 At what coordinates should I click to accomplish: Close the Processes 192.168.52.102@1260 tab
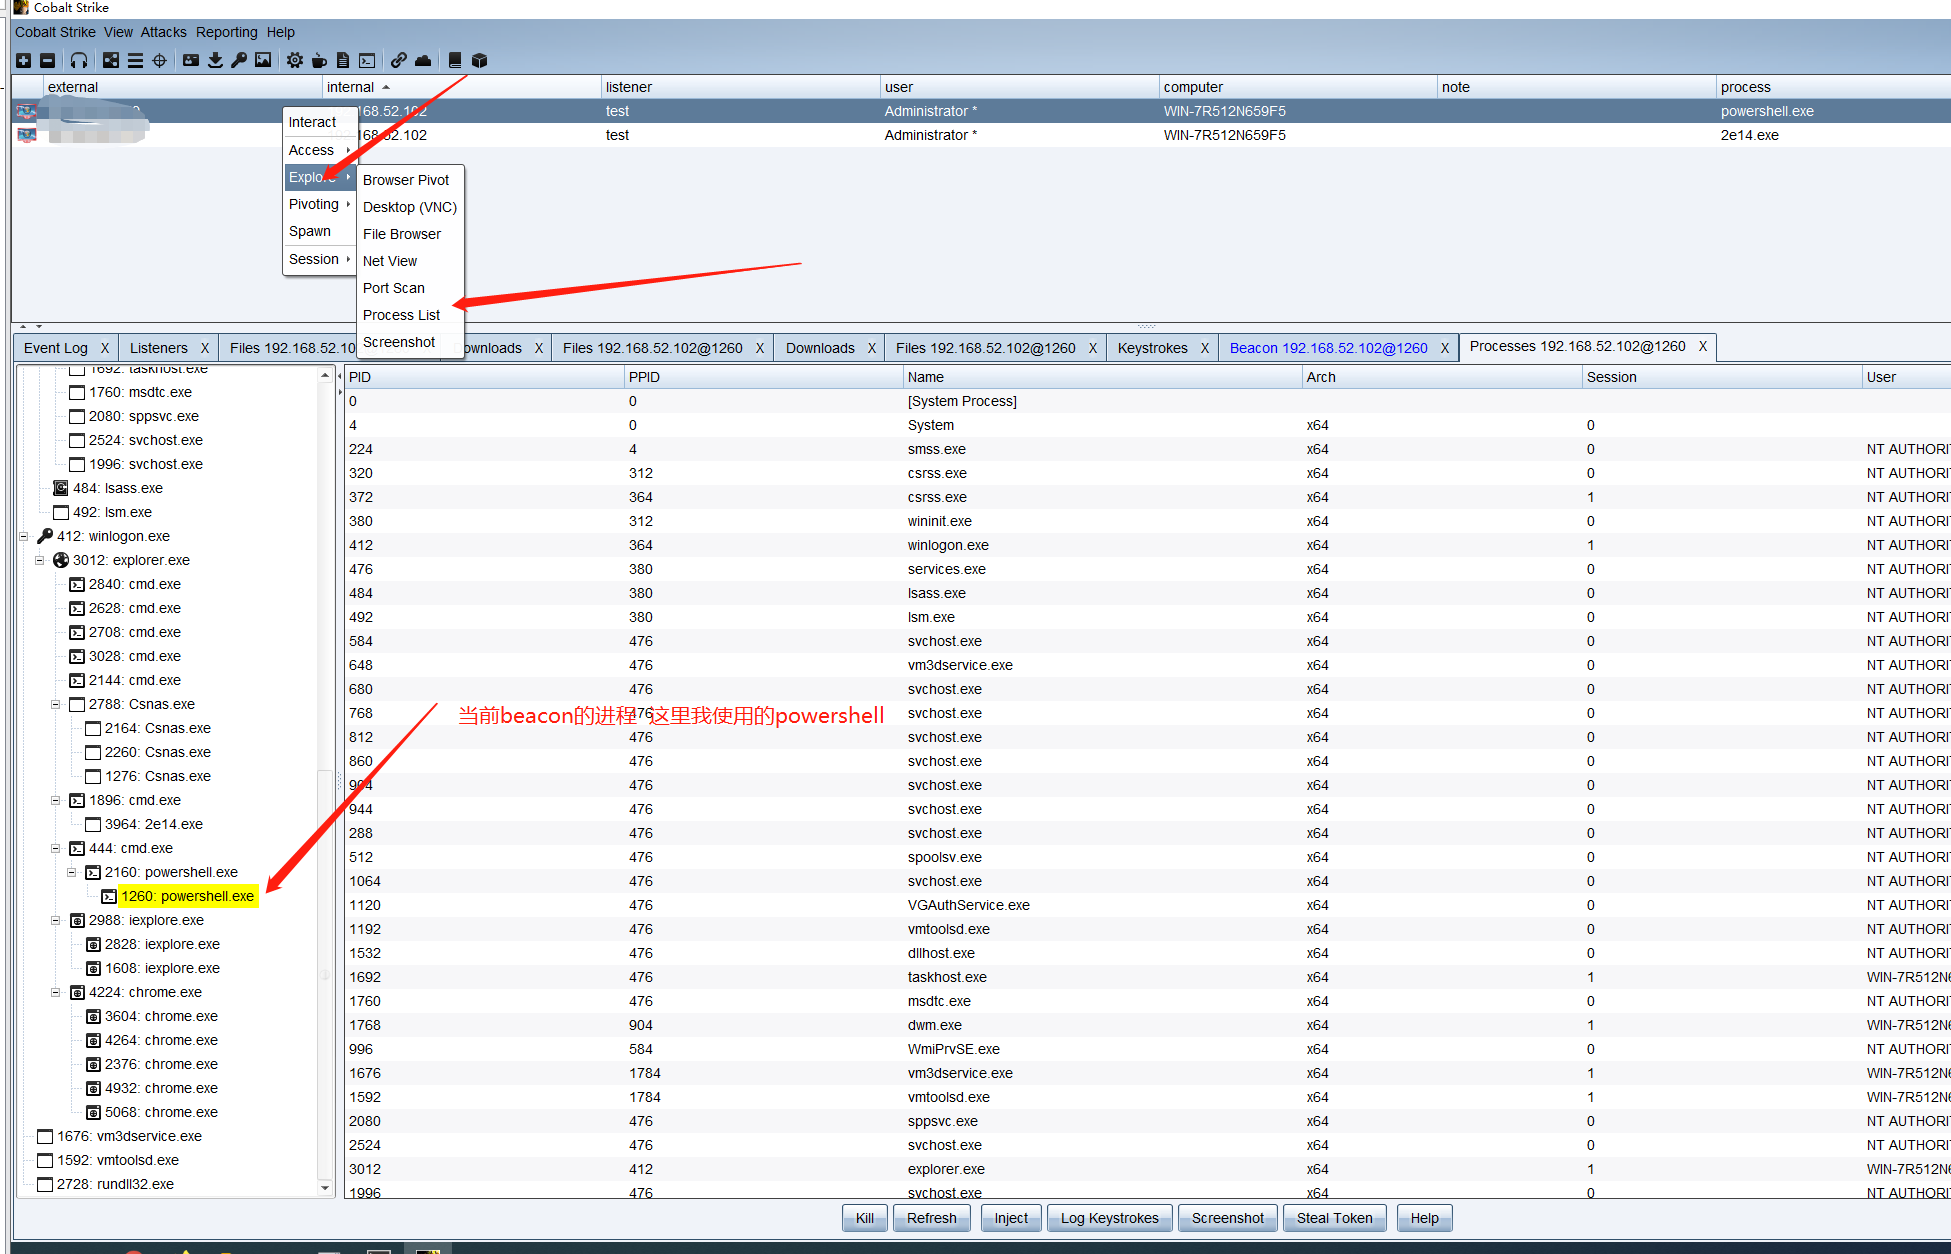point(1703,346)
